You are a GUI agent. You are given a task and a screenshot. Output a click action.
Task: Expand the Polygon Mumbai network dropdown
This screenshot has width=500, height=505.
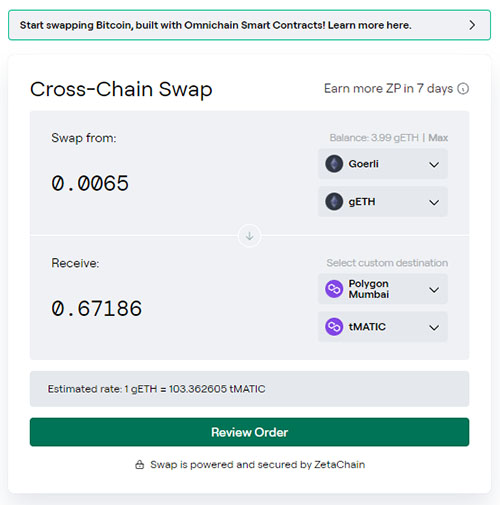click(x=383, y=289)
